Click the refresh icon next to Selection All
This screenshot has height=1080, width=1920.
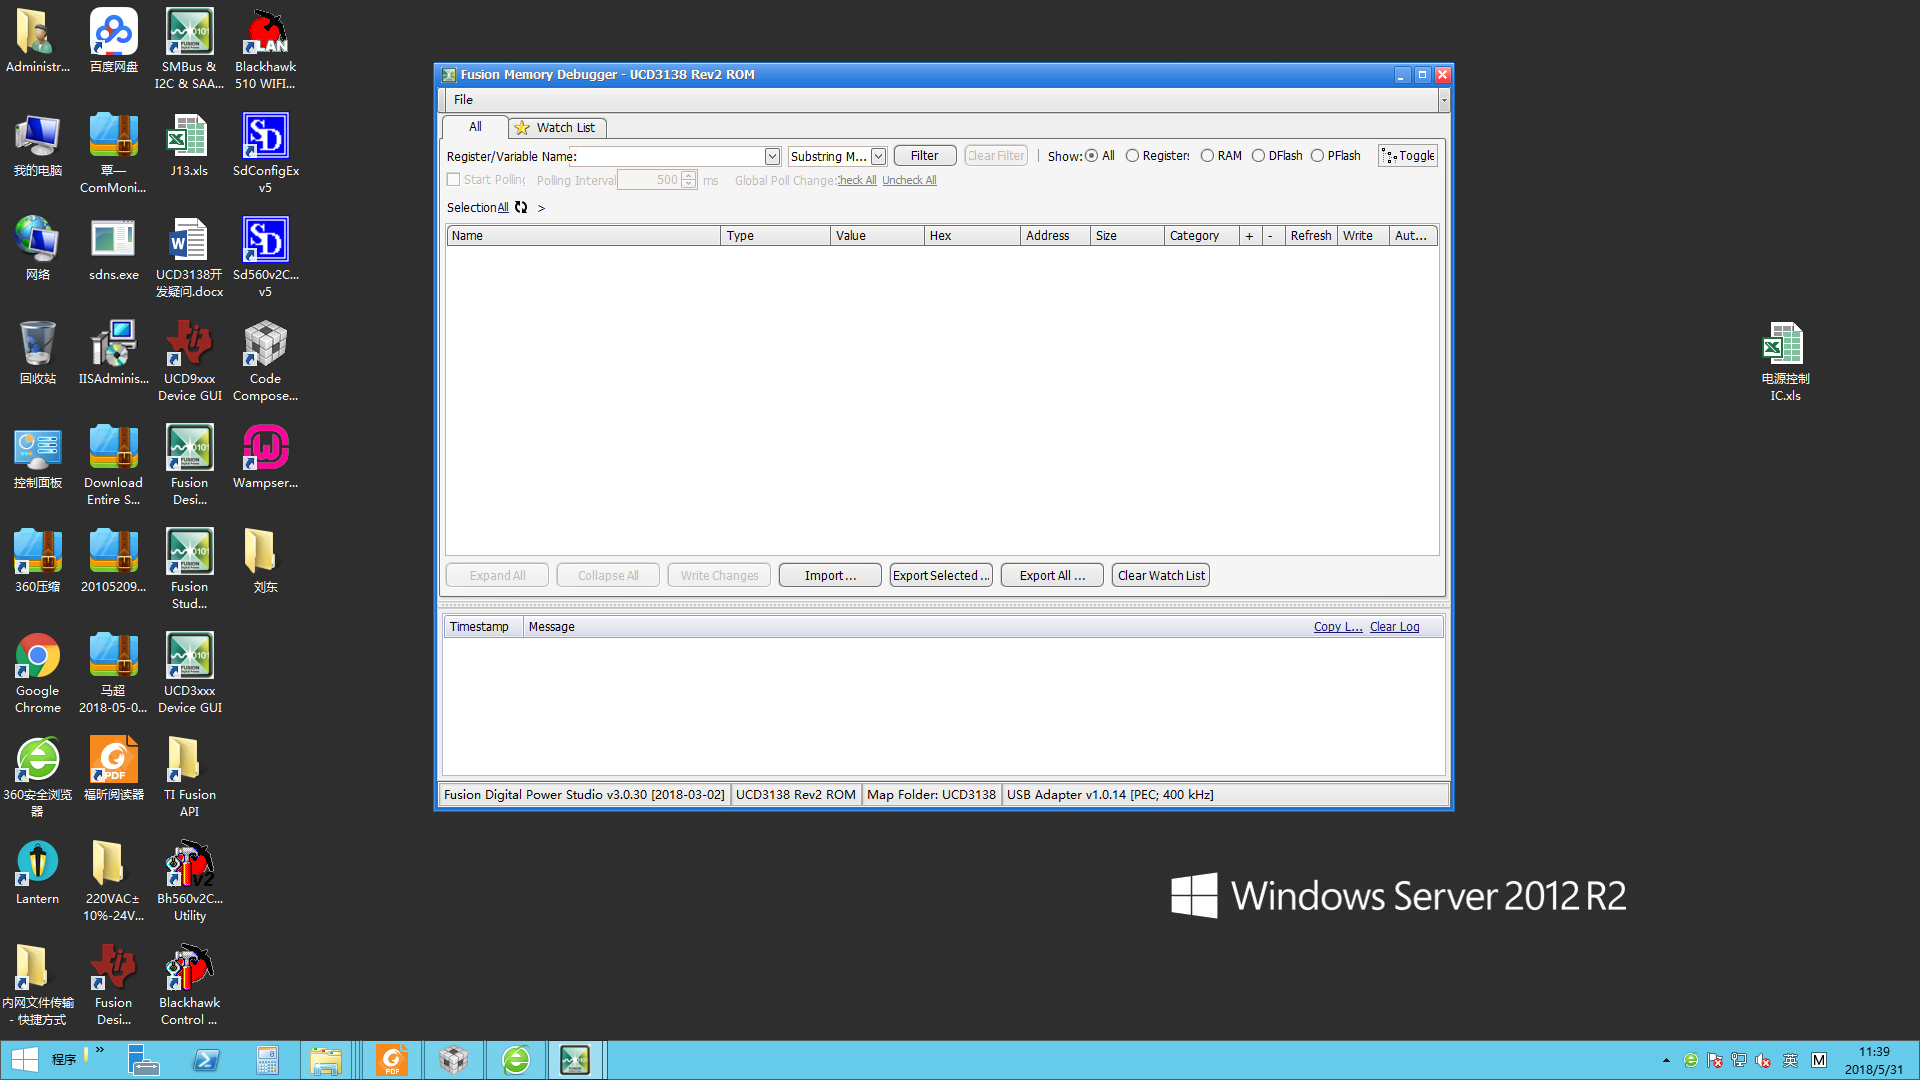521,207
